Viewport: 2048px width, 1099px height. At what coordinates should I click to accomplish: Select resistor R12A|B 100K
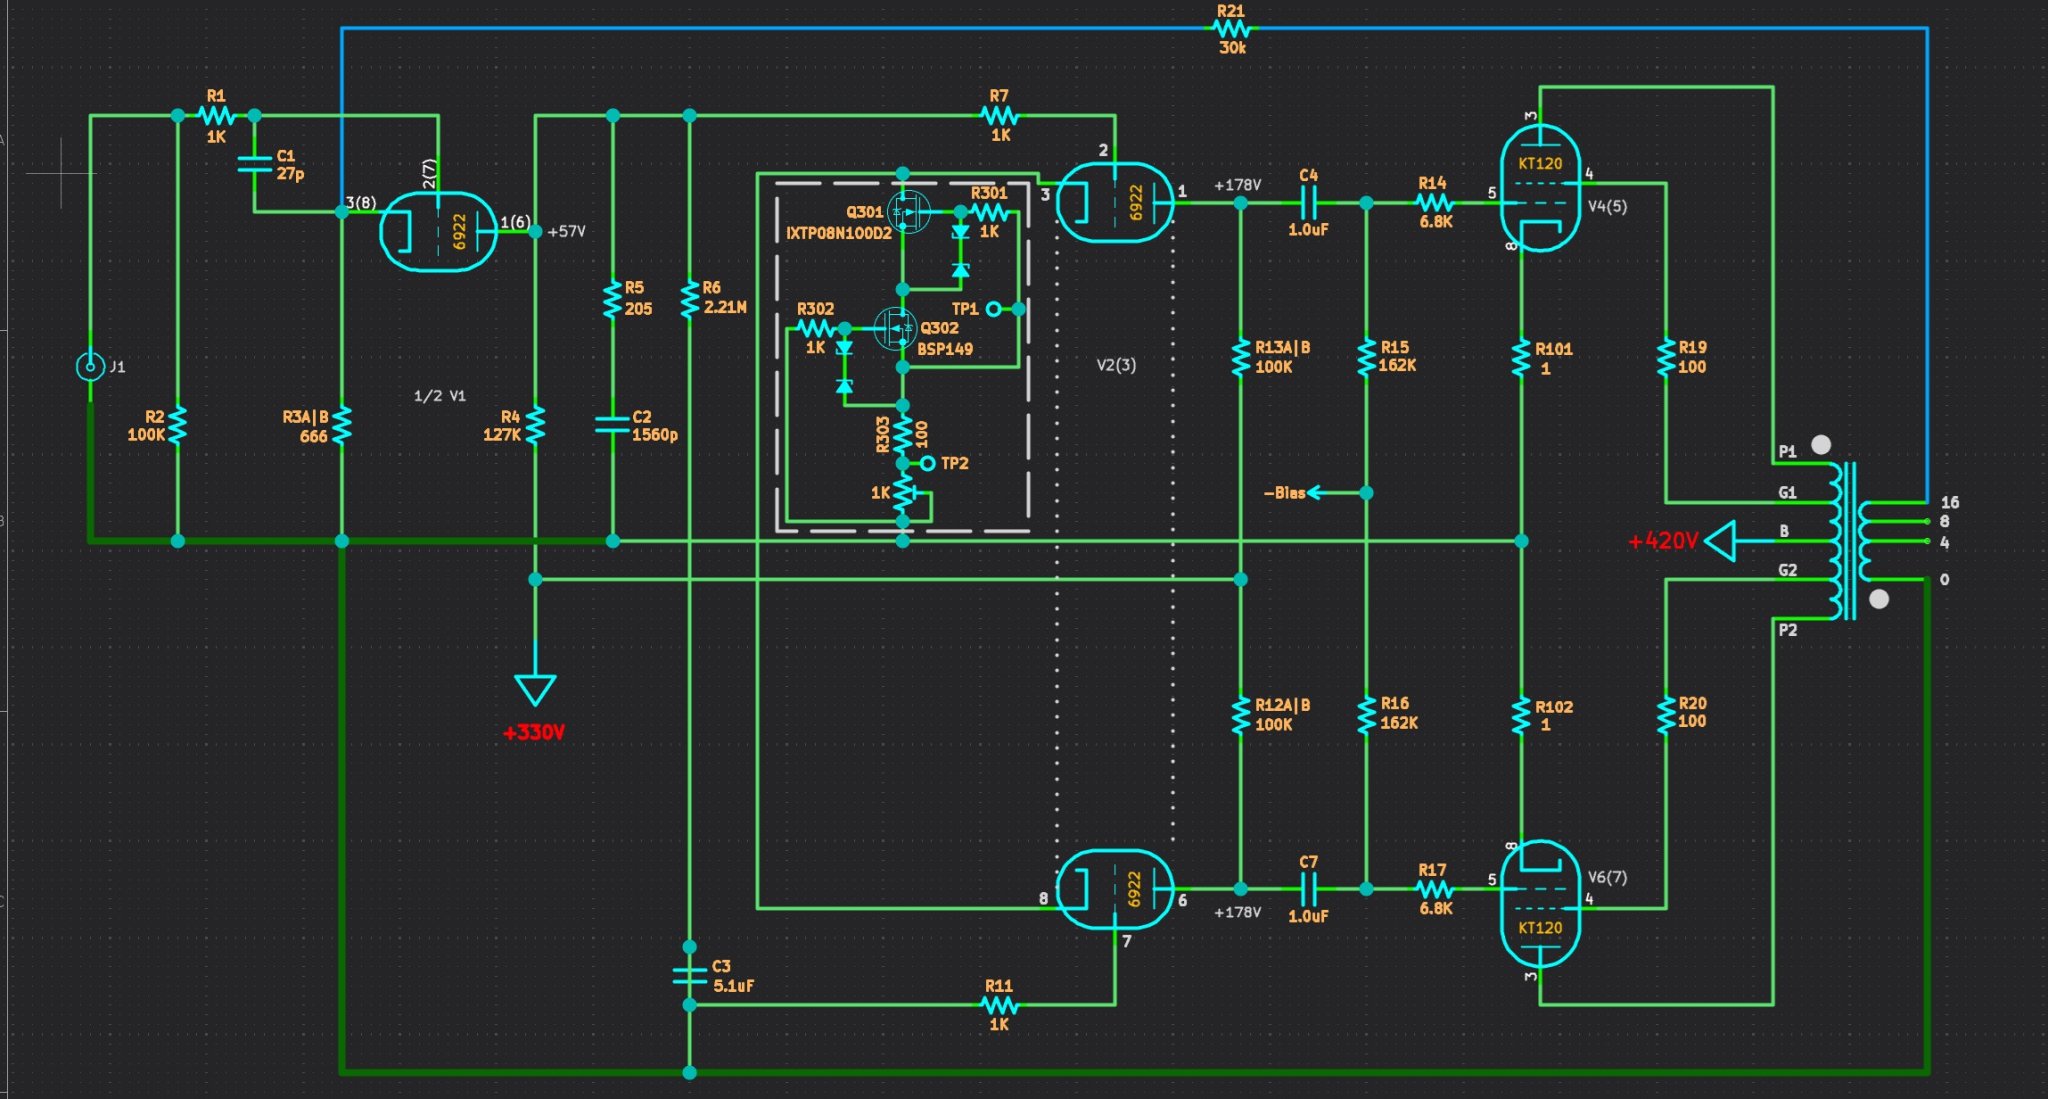pos(1240,715)
